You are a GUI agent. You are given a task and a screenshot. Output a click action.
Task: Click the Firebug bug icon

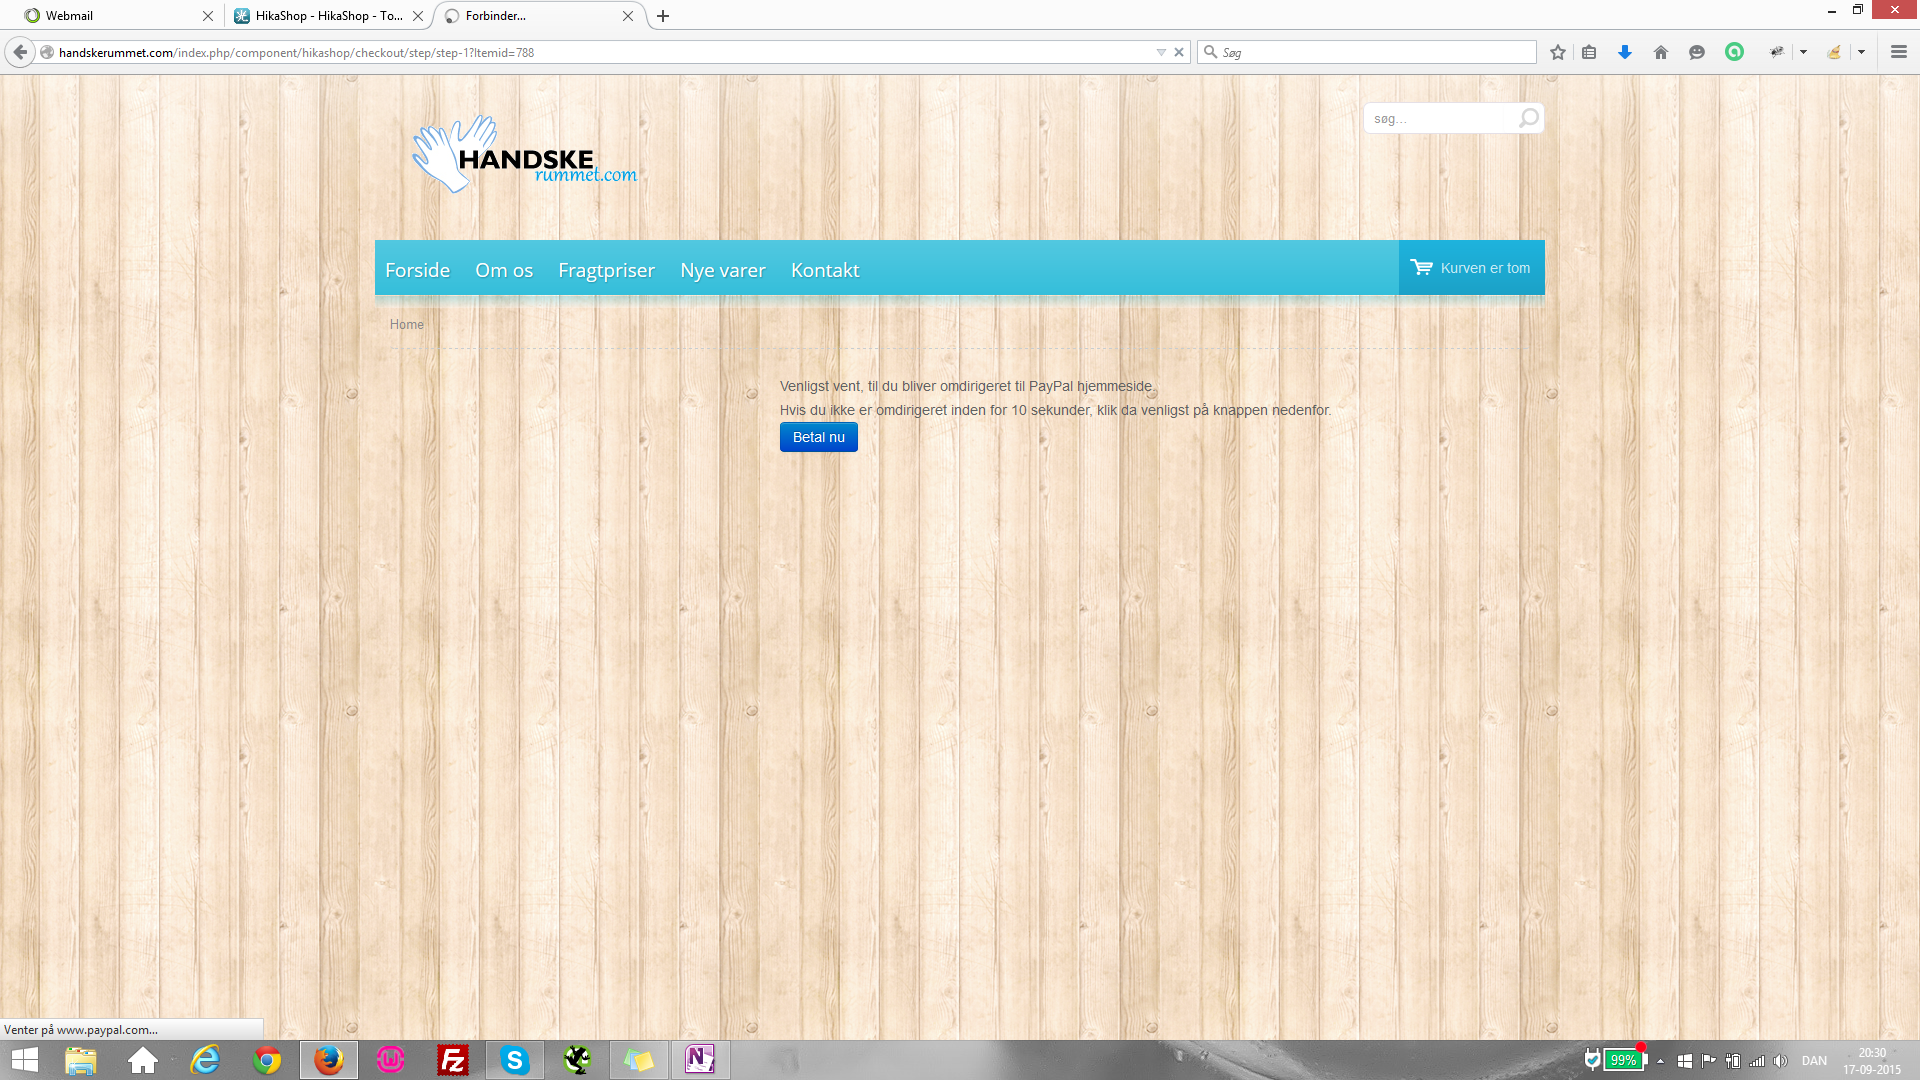coord(1777,52)
